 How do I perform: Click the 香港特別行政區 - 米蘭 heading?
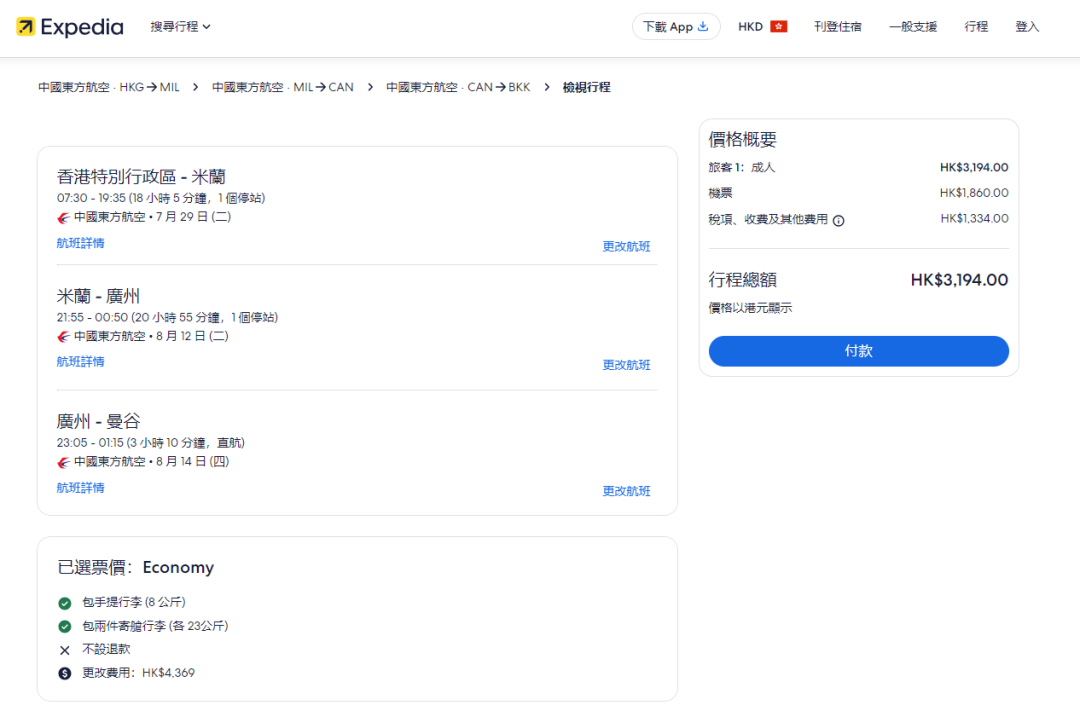(141, 177)
